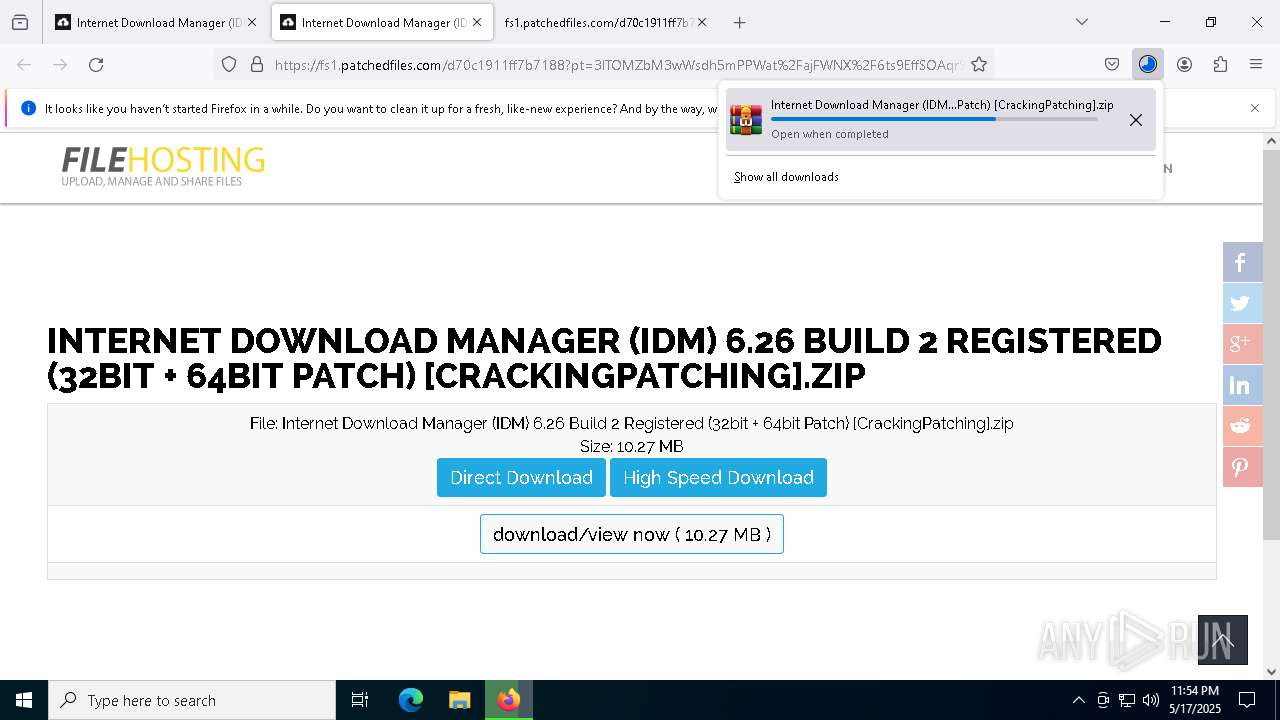The height and width of the screenshot is (720, 1280).
Task: Close the fs1.patchedfiles.com tab
Action: (x=702, y=22)
